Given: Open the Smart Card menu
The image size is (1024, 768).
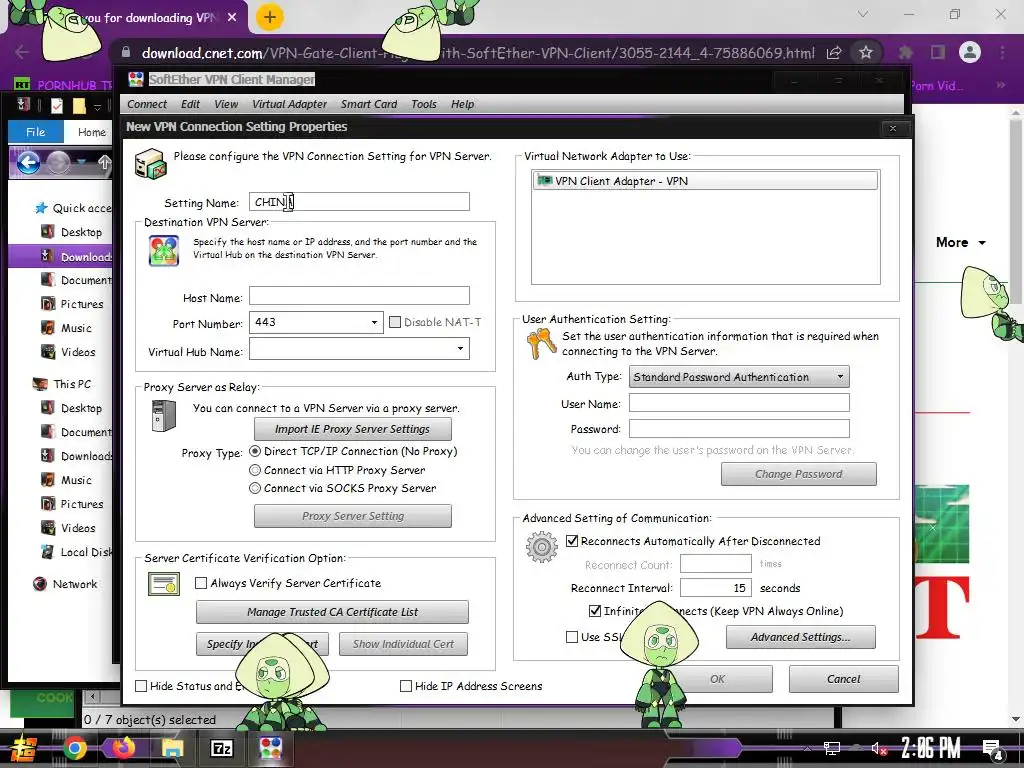Looking at the screenshot, I should pos(368,104).
